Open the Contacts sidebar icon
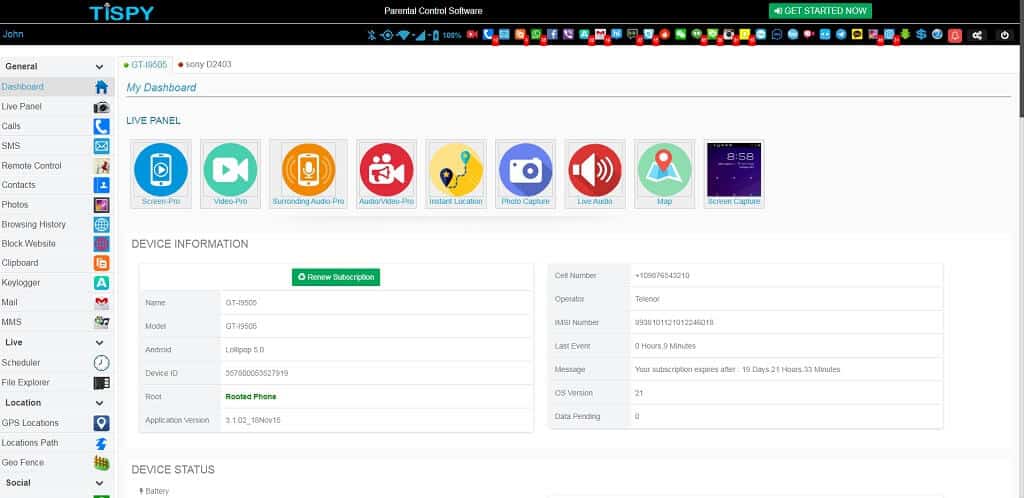 pos(101,185)
